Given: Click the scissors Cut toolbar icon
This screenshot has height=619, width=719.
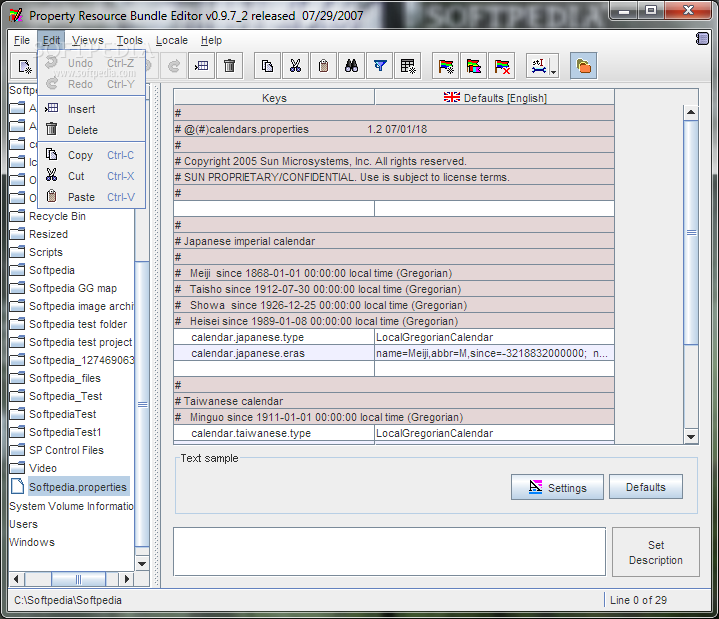Looking at the screenshot, I should (295, 66).
